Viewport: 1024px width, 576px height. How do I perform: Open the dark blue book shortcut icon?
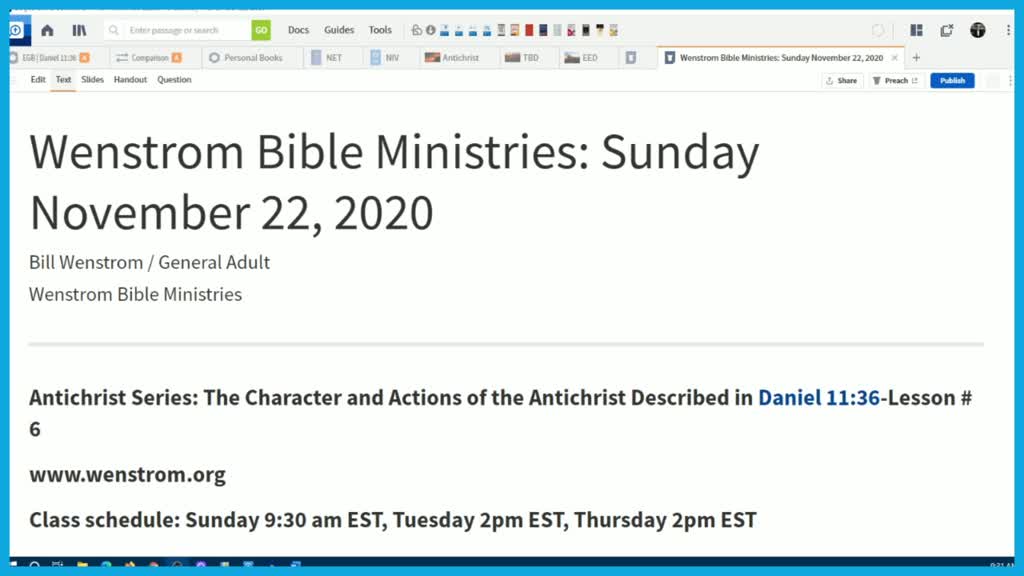point(543,30)
